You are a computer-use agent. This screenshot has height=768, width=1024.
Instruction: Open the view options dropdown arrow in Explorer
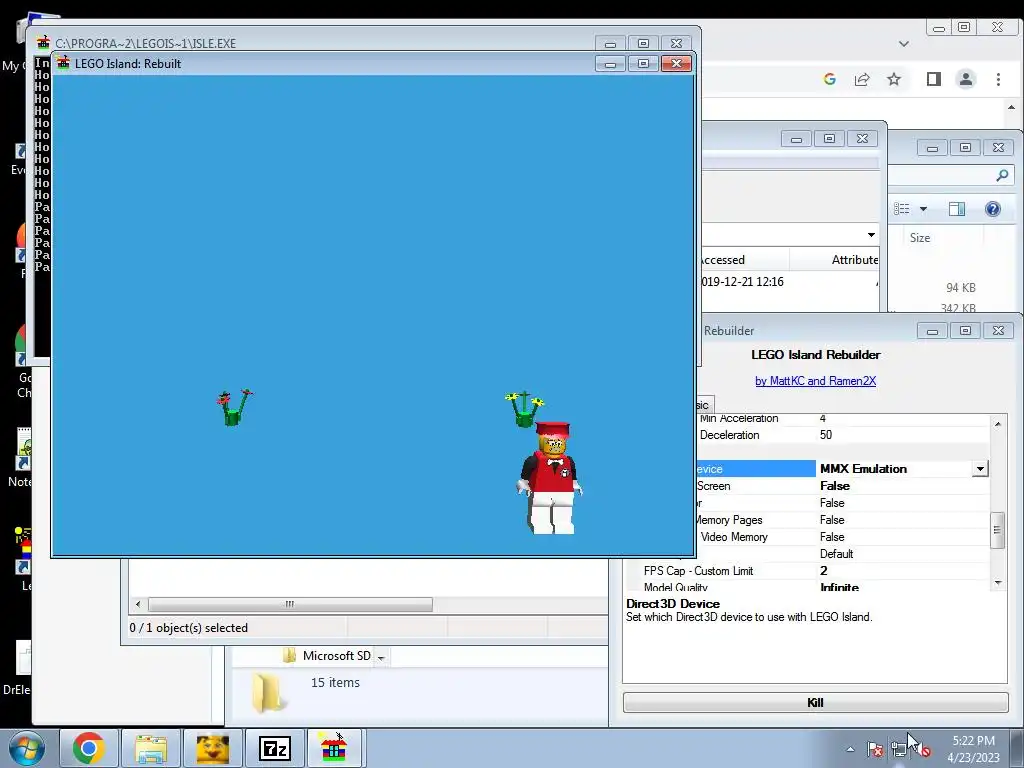point(923,209)
